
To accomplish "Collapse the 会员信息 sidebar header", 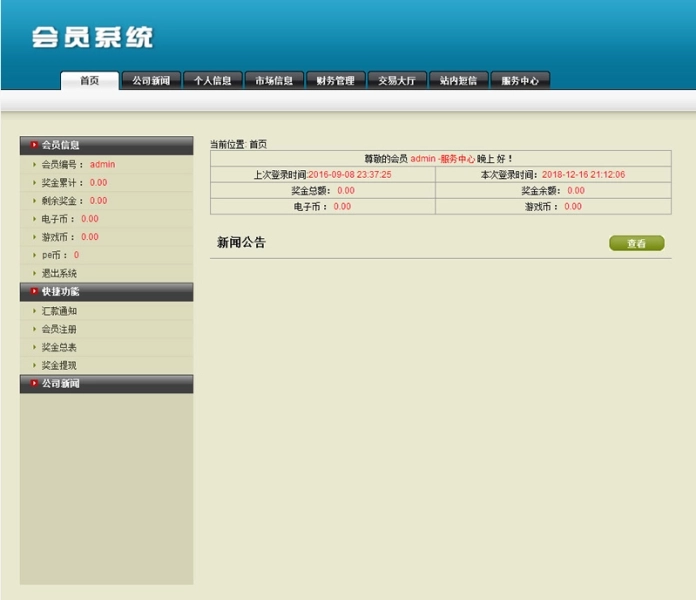I will pyautogui.click(x=107, y=145).
